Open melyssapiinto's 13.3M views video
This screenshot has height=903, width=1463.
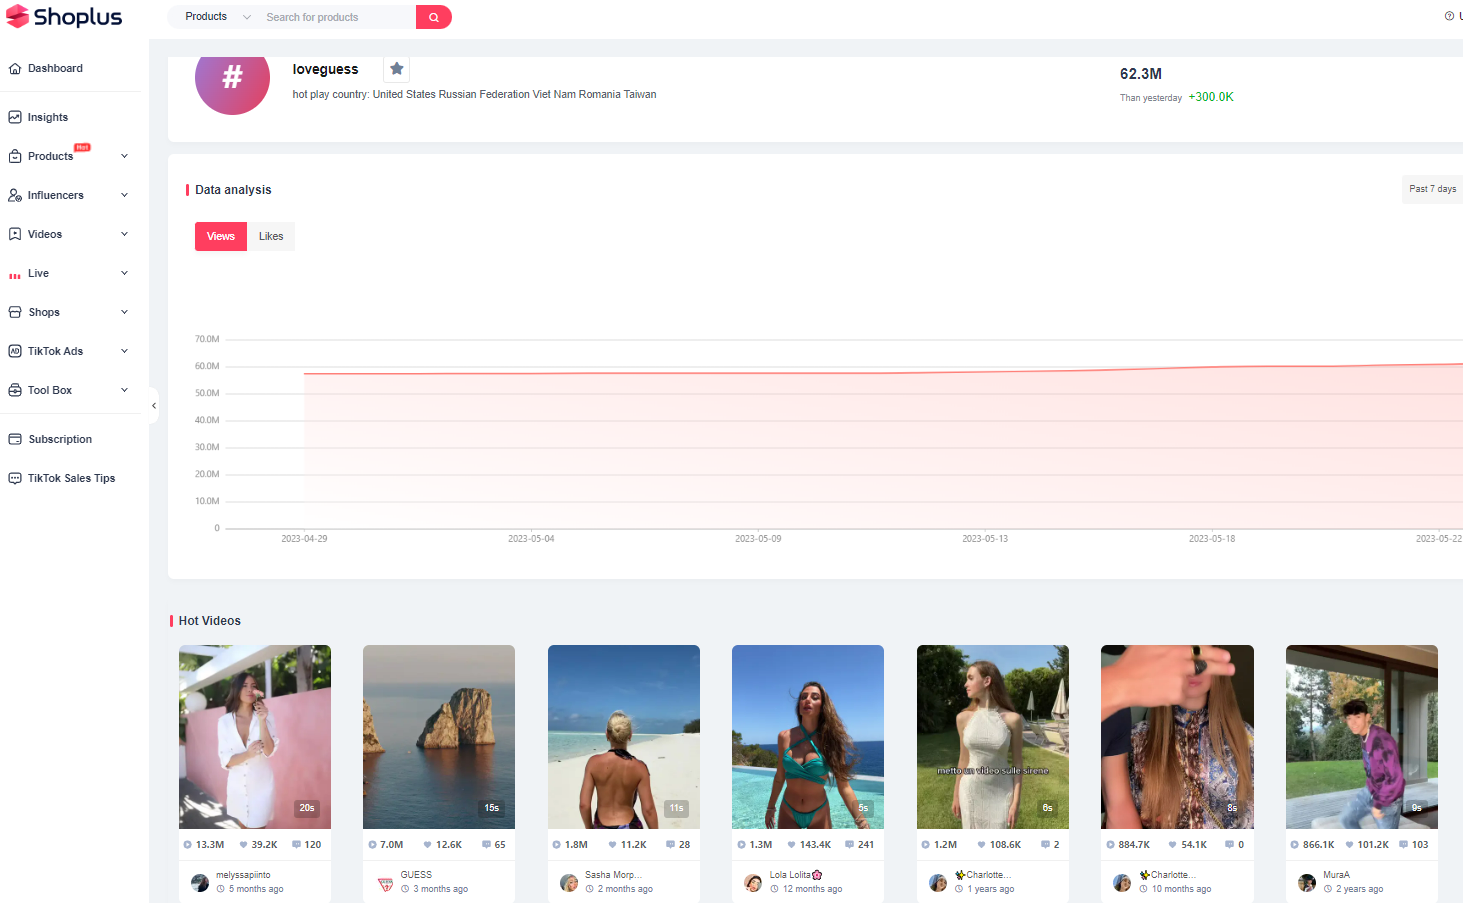point(255,737)
